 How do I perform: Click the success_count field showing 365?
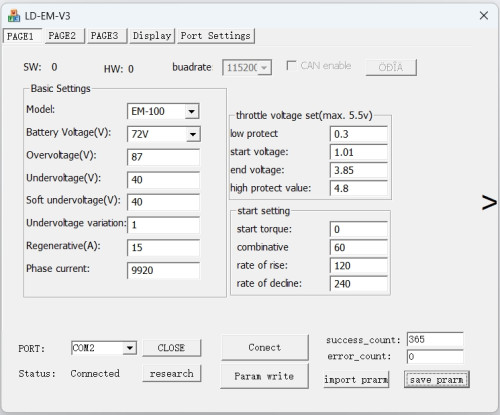(x=435, y=339)
